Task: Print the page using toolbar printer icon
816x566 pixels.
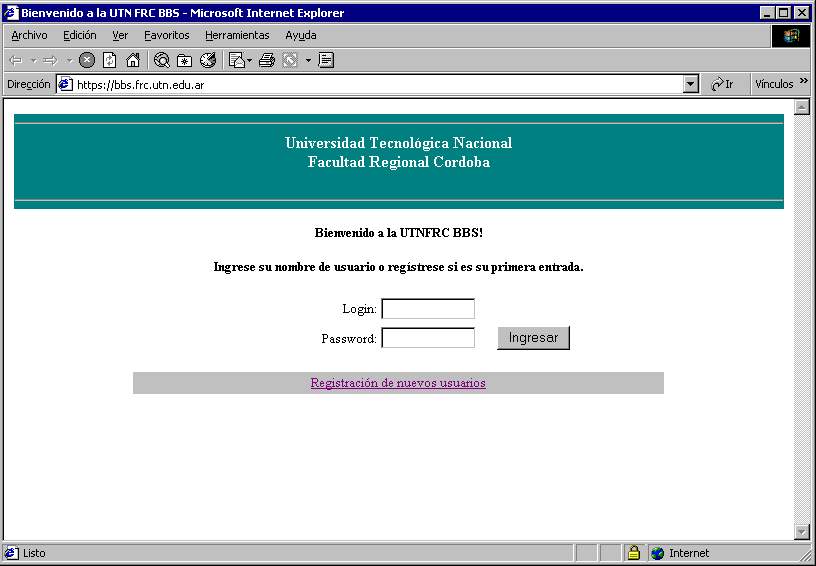Action: click(266, 61)
